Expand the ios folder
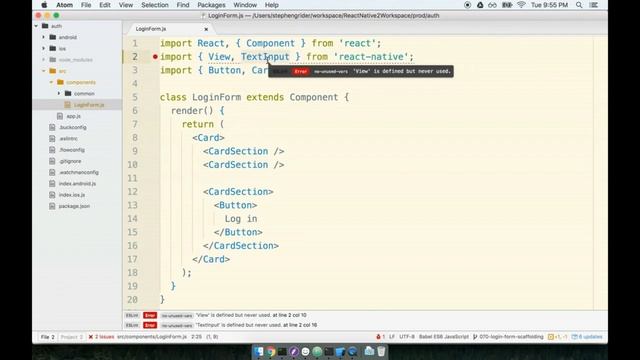 pyautogui.click(x=44, y=49)
